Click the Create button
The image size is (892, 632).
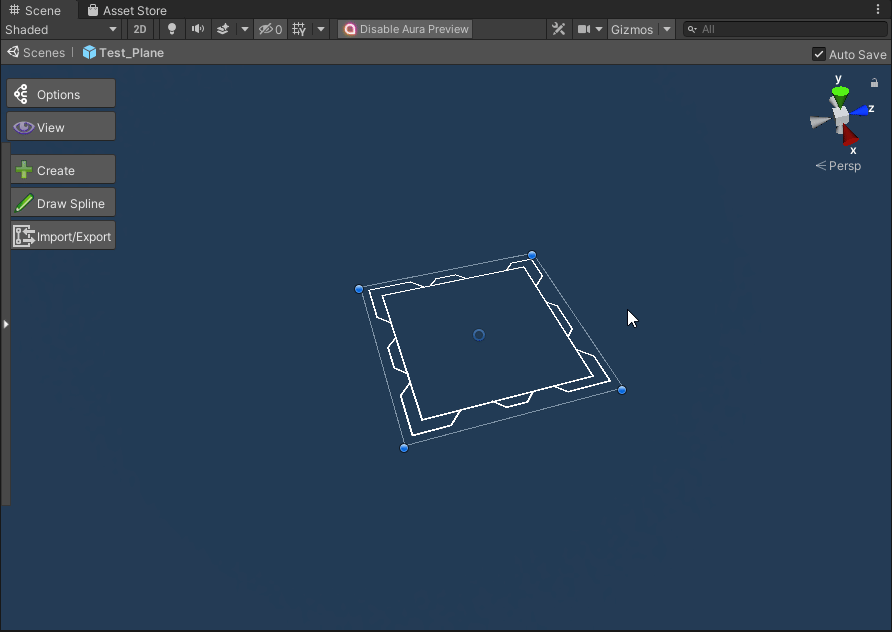(63, 170)
